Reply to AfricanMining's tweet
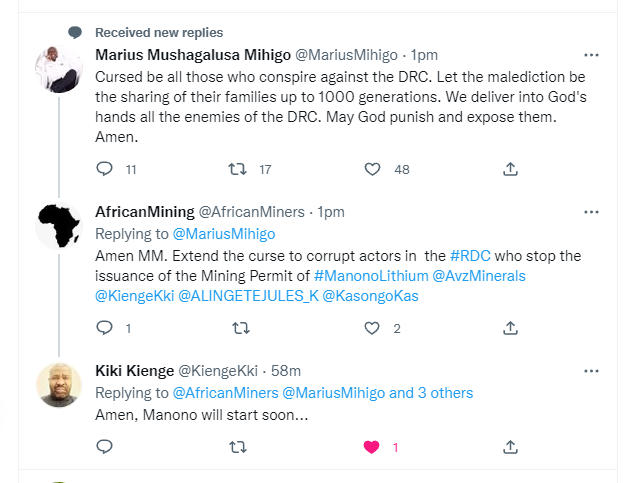This screenshot has width=640, height=483. pyautogui.click(x=104, y=327)
